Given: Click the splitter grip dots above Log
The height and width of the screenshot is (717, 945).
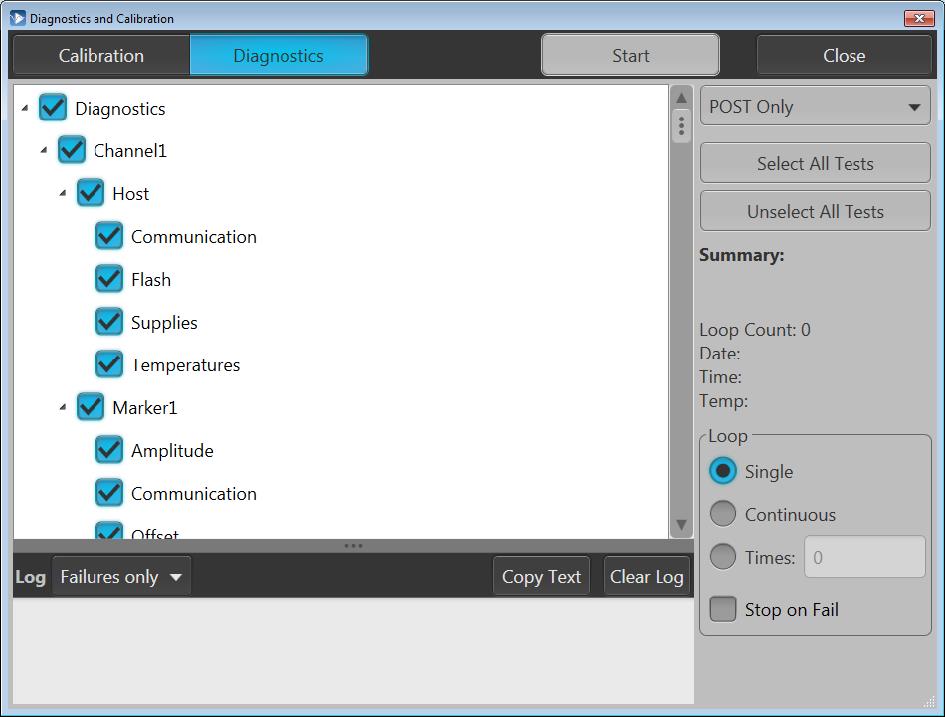Looking at the screenshot, I should click(353, 546).
